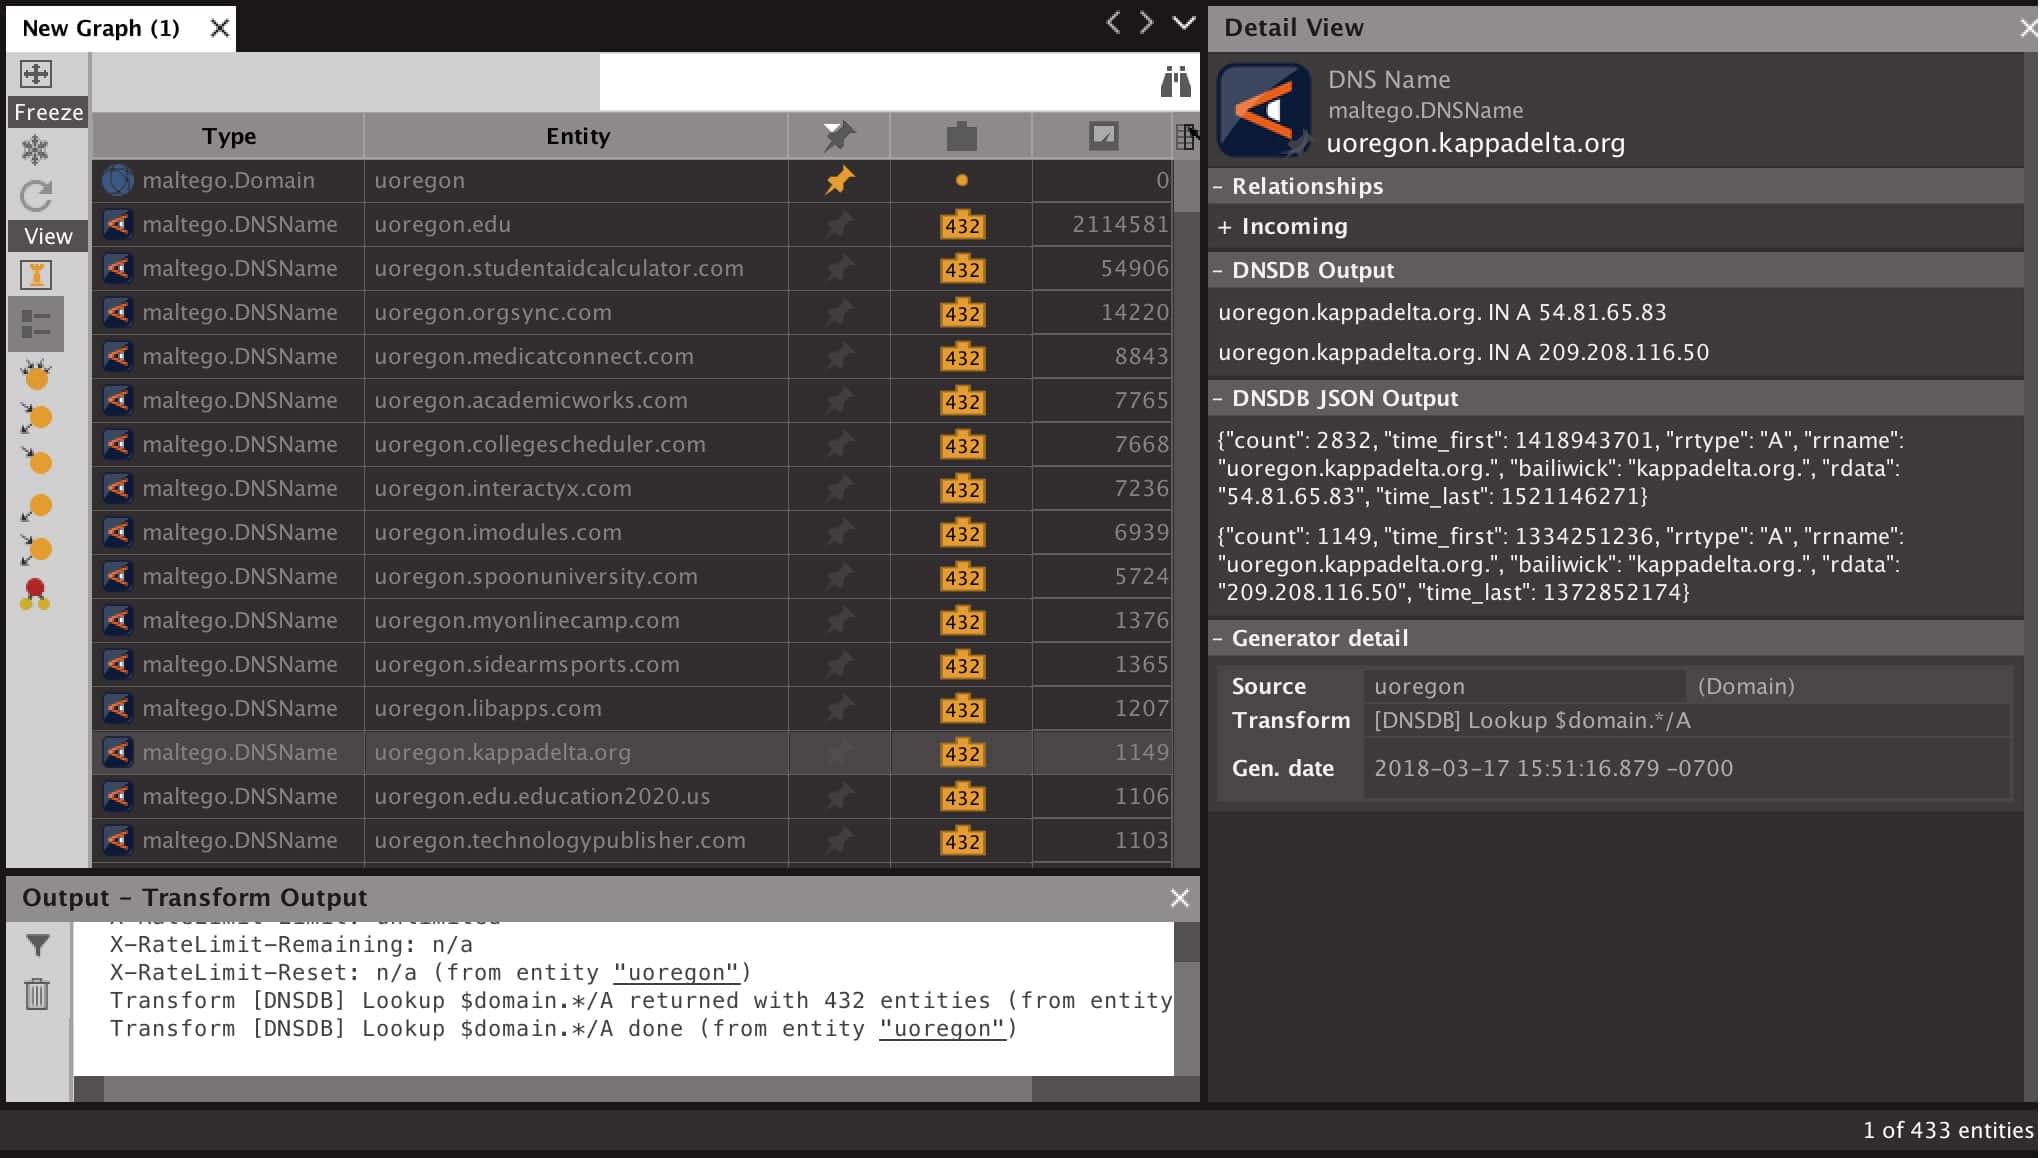
Task: Click the red ball with yellow children icon
Action: (36, 594)
